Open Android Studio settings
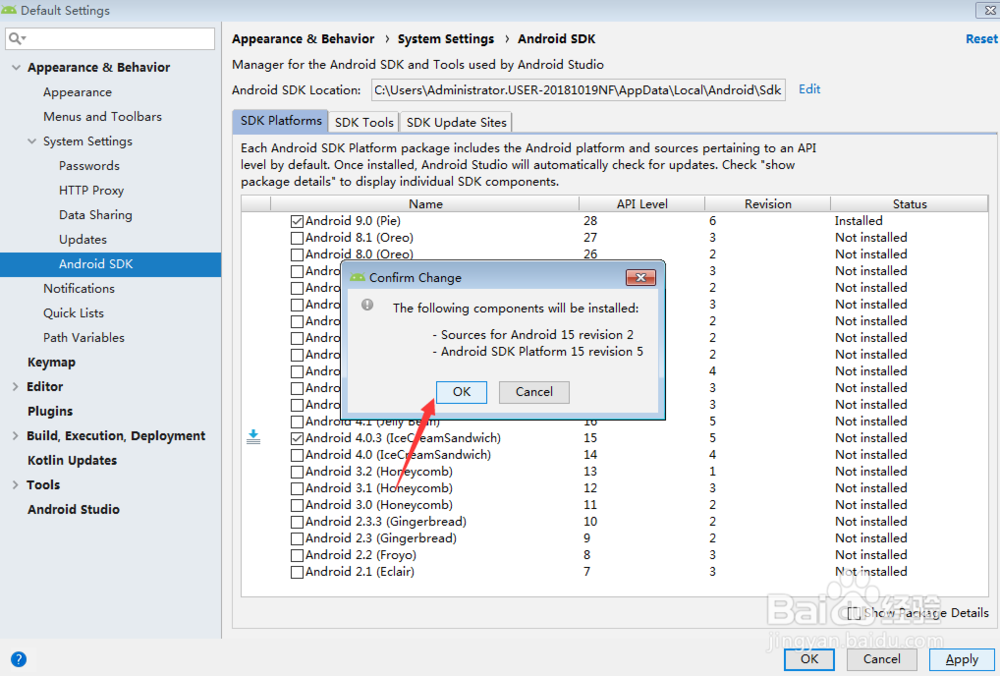The width and height of the screenshot is (1000, 676). coord(73,510)
